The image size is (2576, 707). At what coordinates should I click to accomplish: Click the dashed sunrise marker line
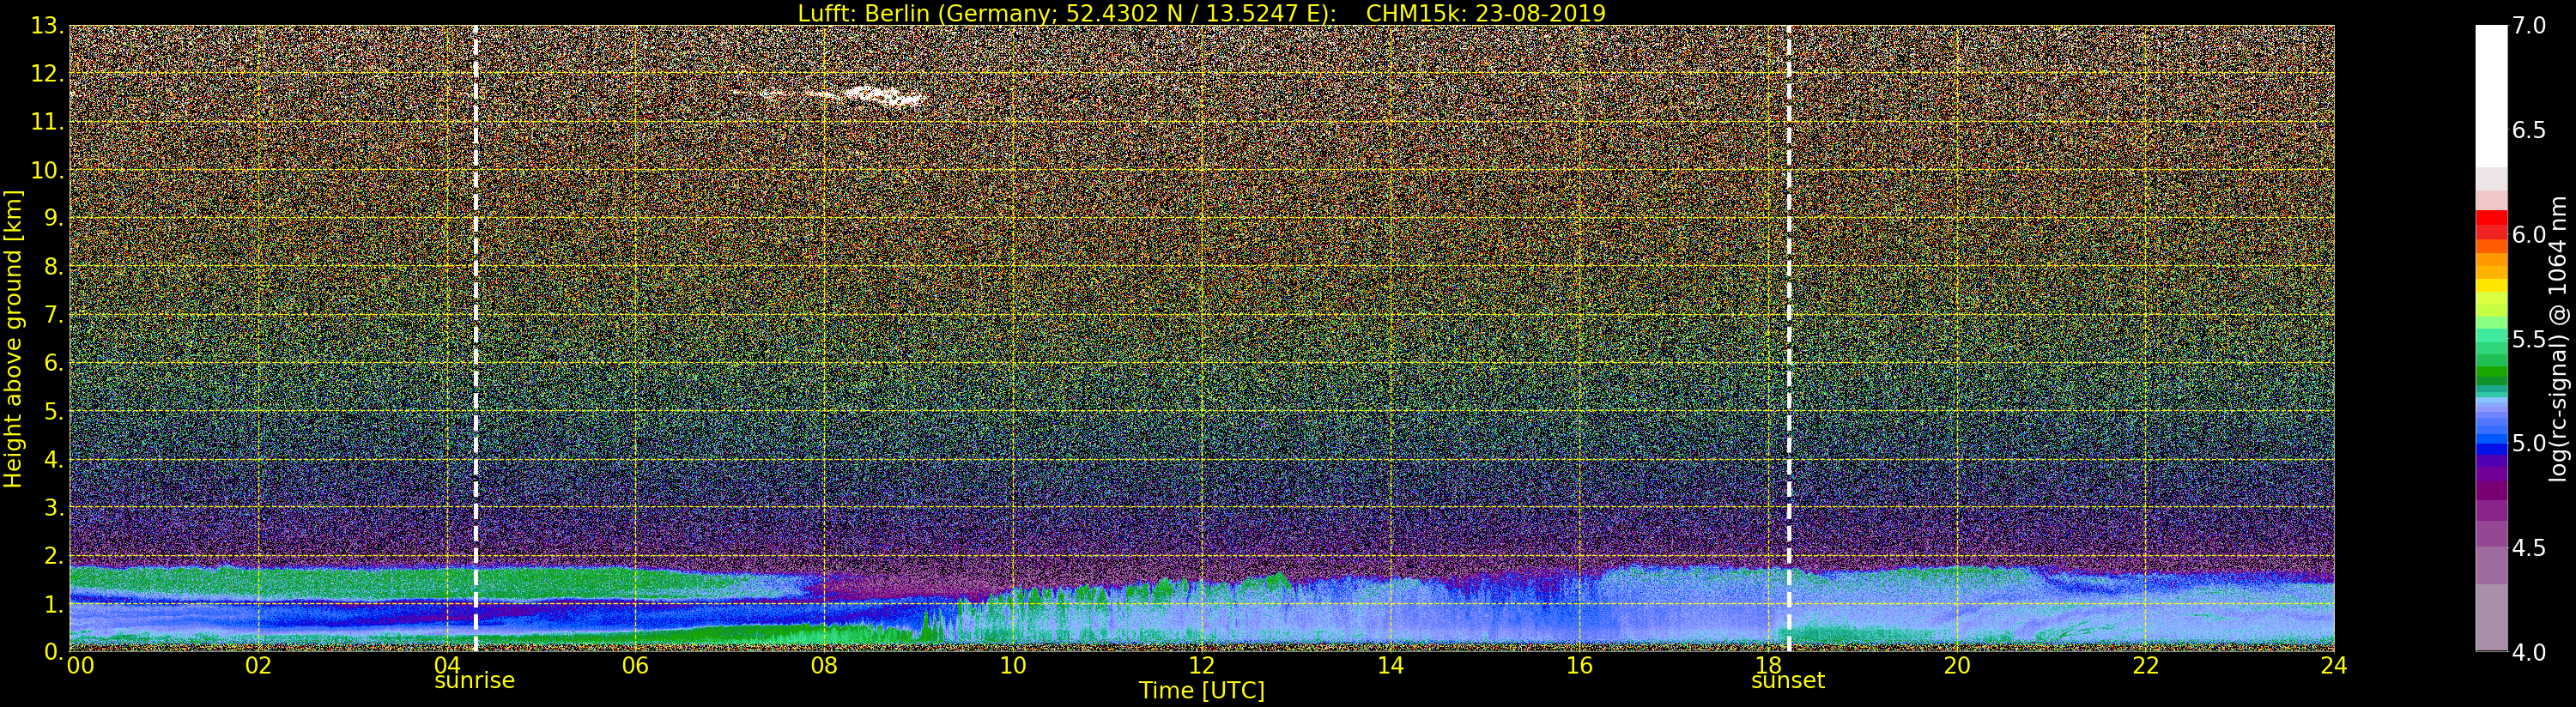pos(475,338)
